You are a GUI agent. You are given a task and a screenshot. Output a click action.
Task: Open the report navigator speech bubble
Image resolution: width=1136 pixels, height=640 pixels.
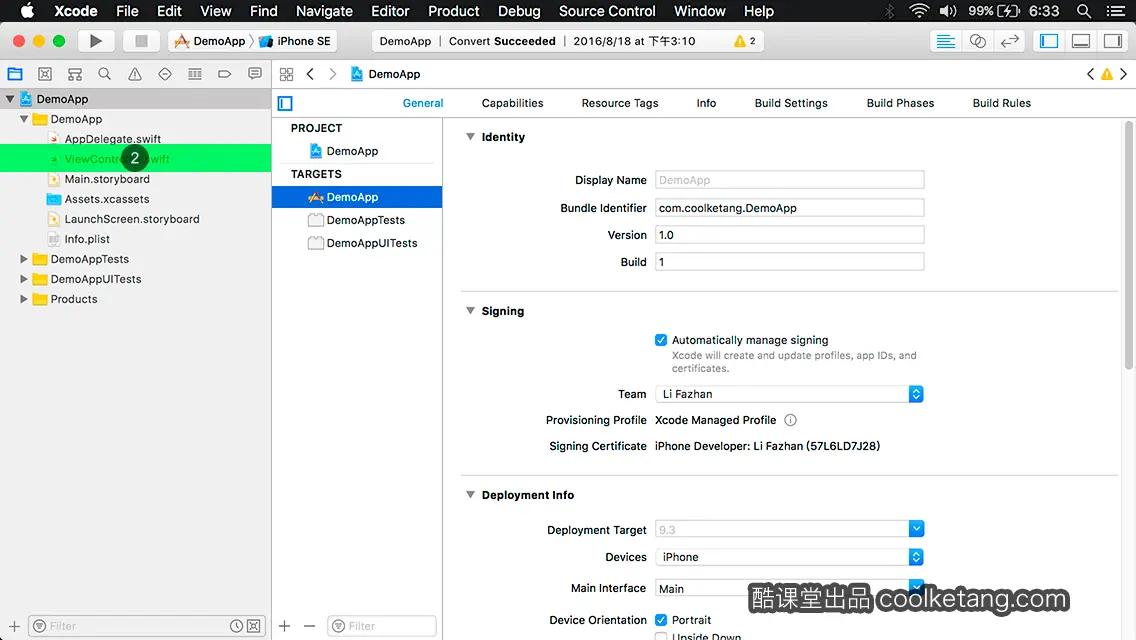254,74
